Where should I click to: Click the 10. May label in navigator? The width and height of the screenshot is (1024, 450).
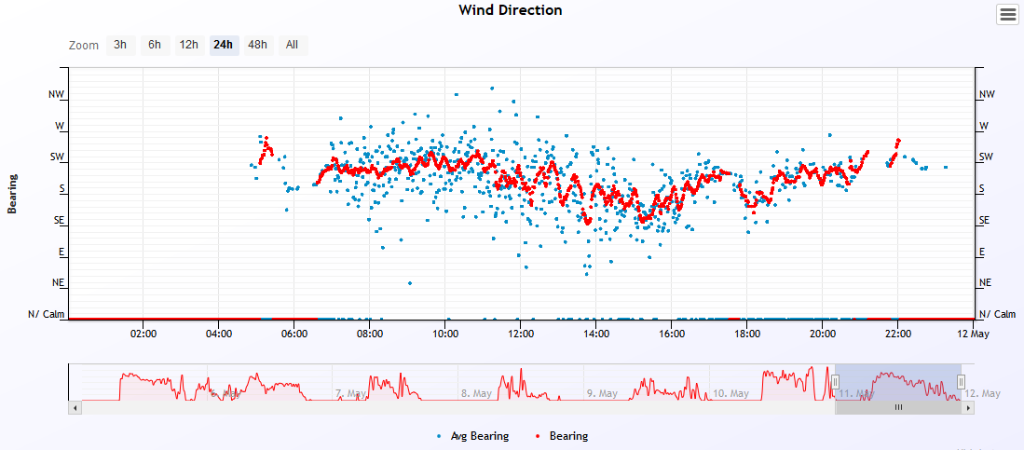point(729,394)
